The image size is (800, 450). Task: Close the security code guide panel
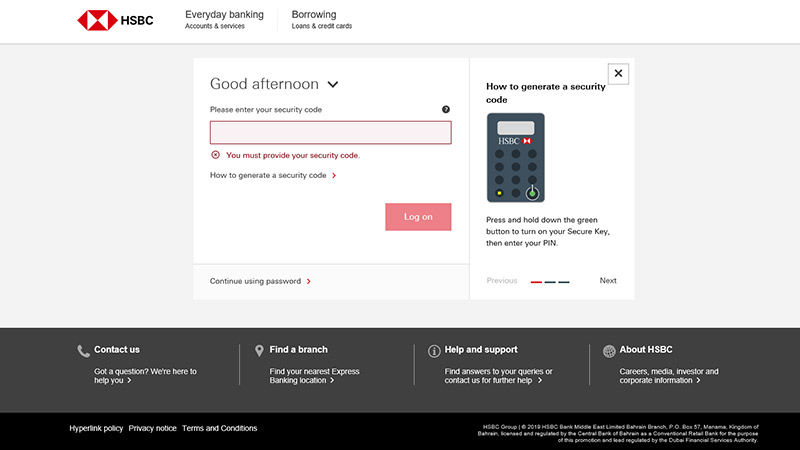618,73
